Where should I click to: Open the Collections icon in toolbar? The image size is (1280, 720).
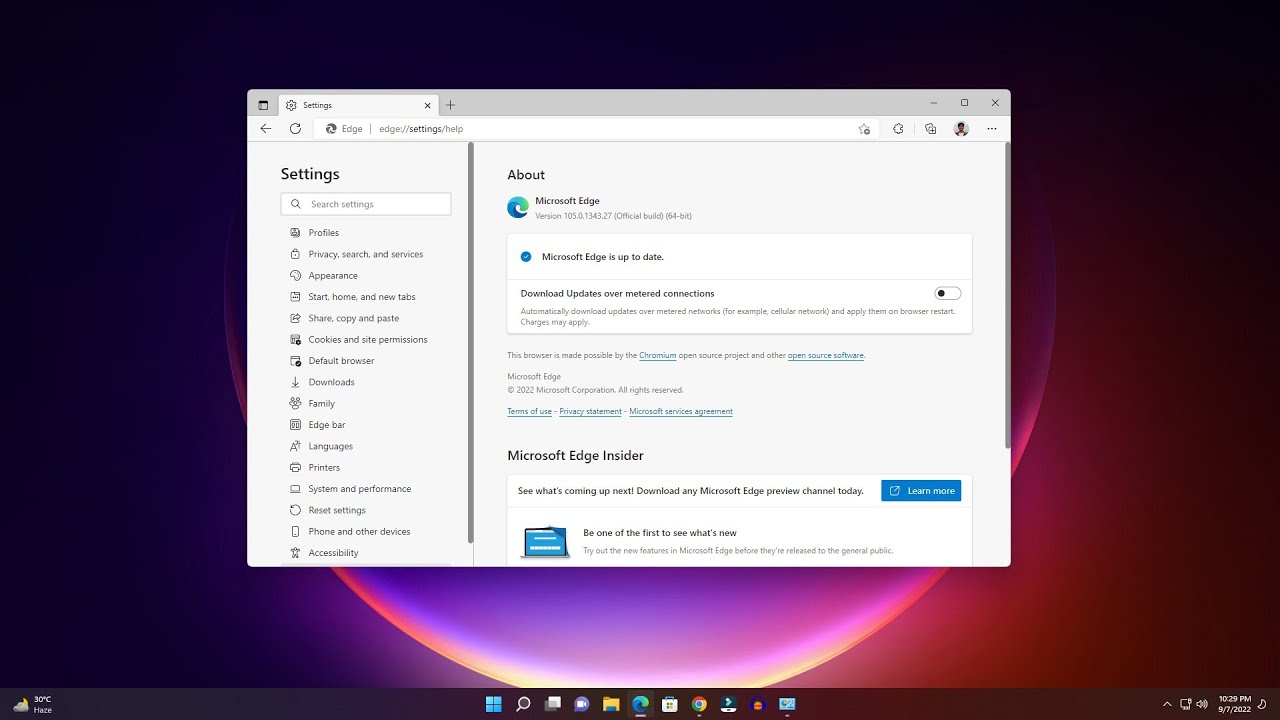[930, 129]
